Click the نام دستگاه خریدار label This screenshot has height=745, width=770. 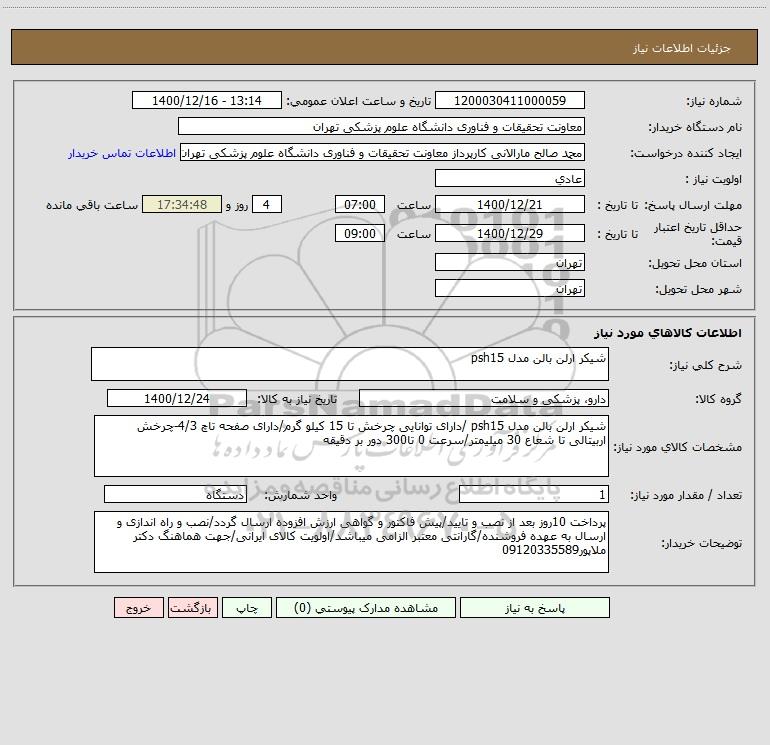(695, 127)
